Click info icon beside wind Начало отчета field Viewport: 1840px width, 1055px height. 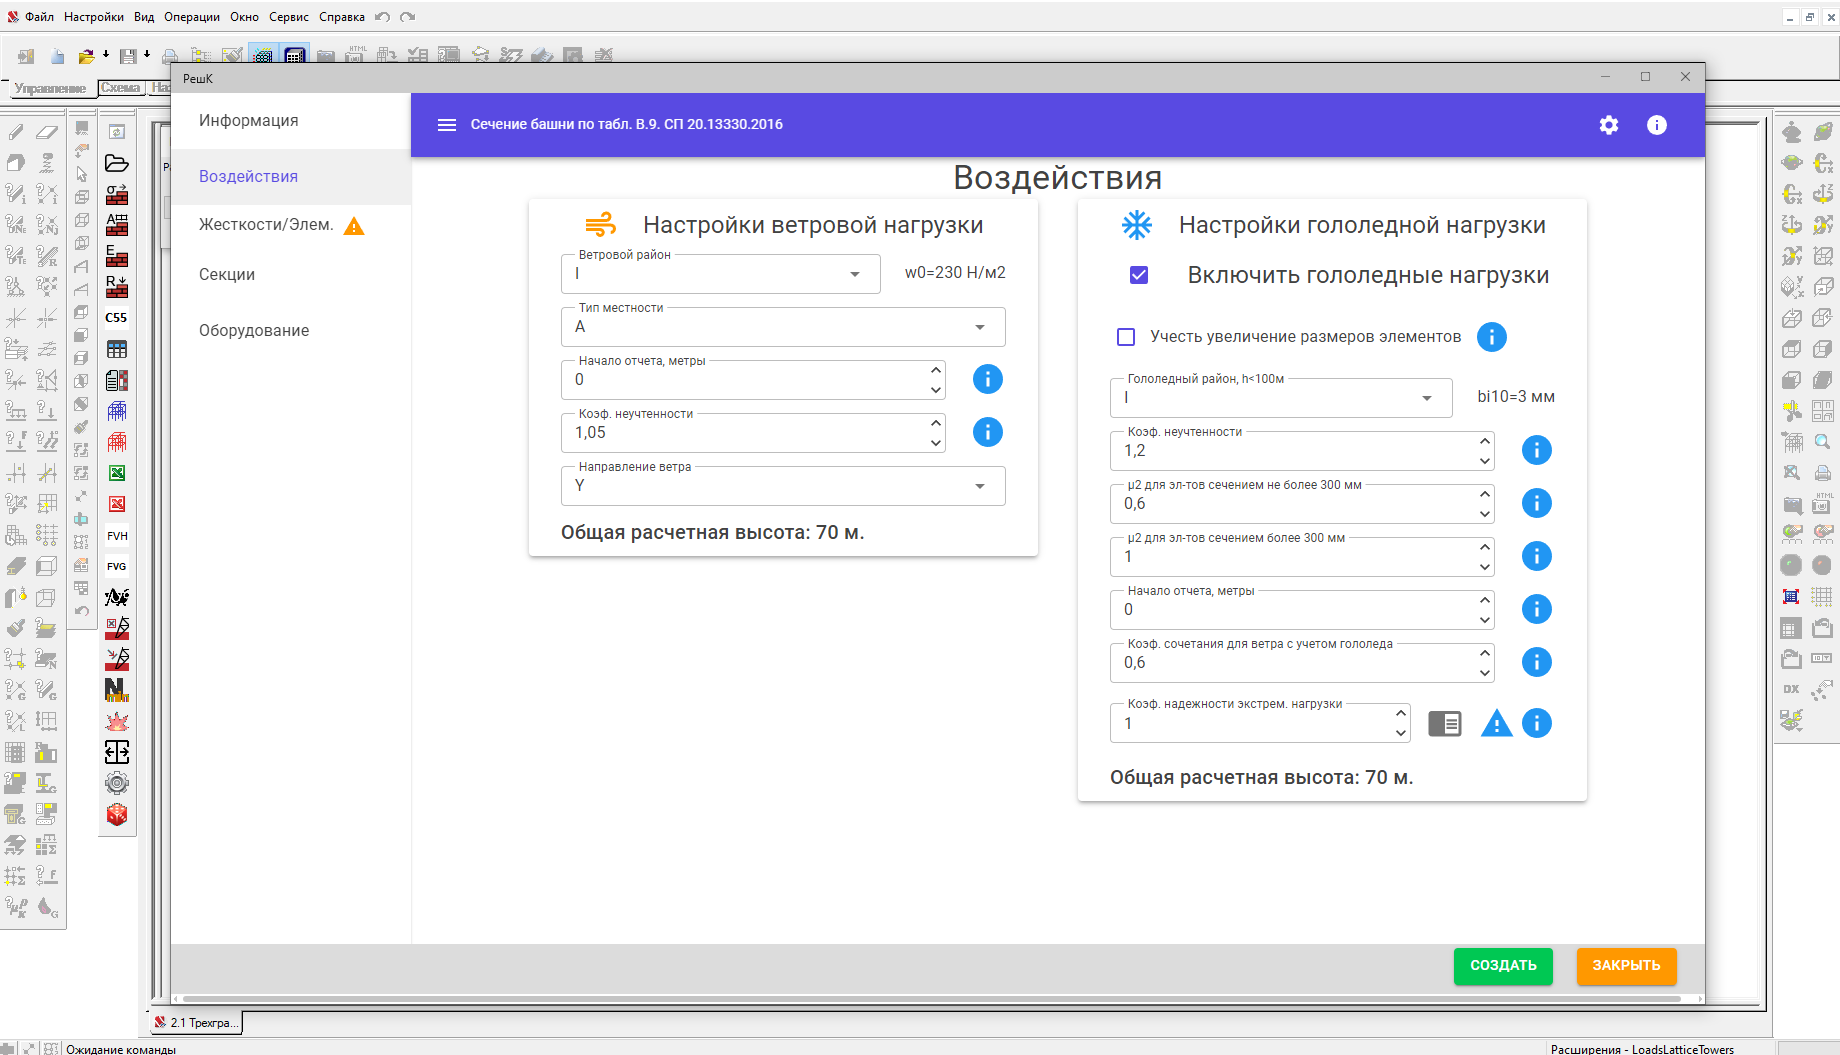(987, 379)
